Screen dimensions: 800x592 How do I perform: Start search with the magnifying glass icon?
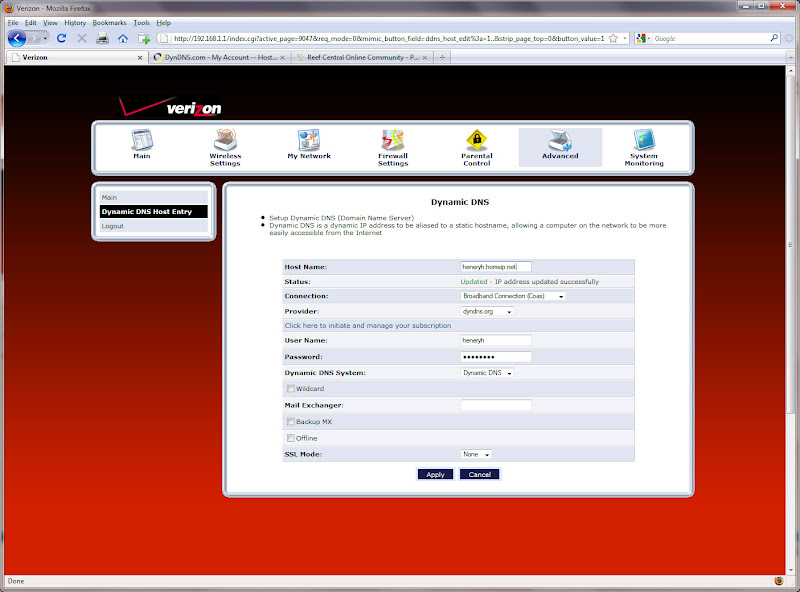tap(774, 38)
